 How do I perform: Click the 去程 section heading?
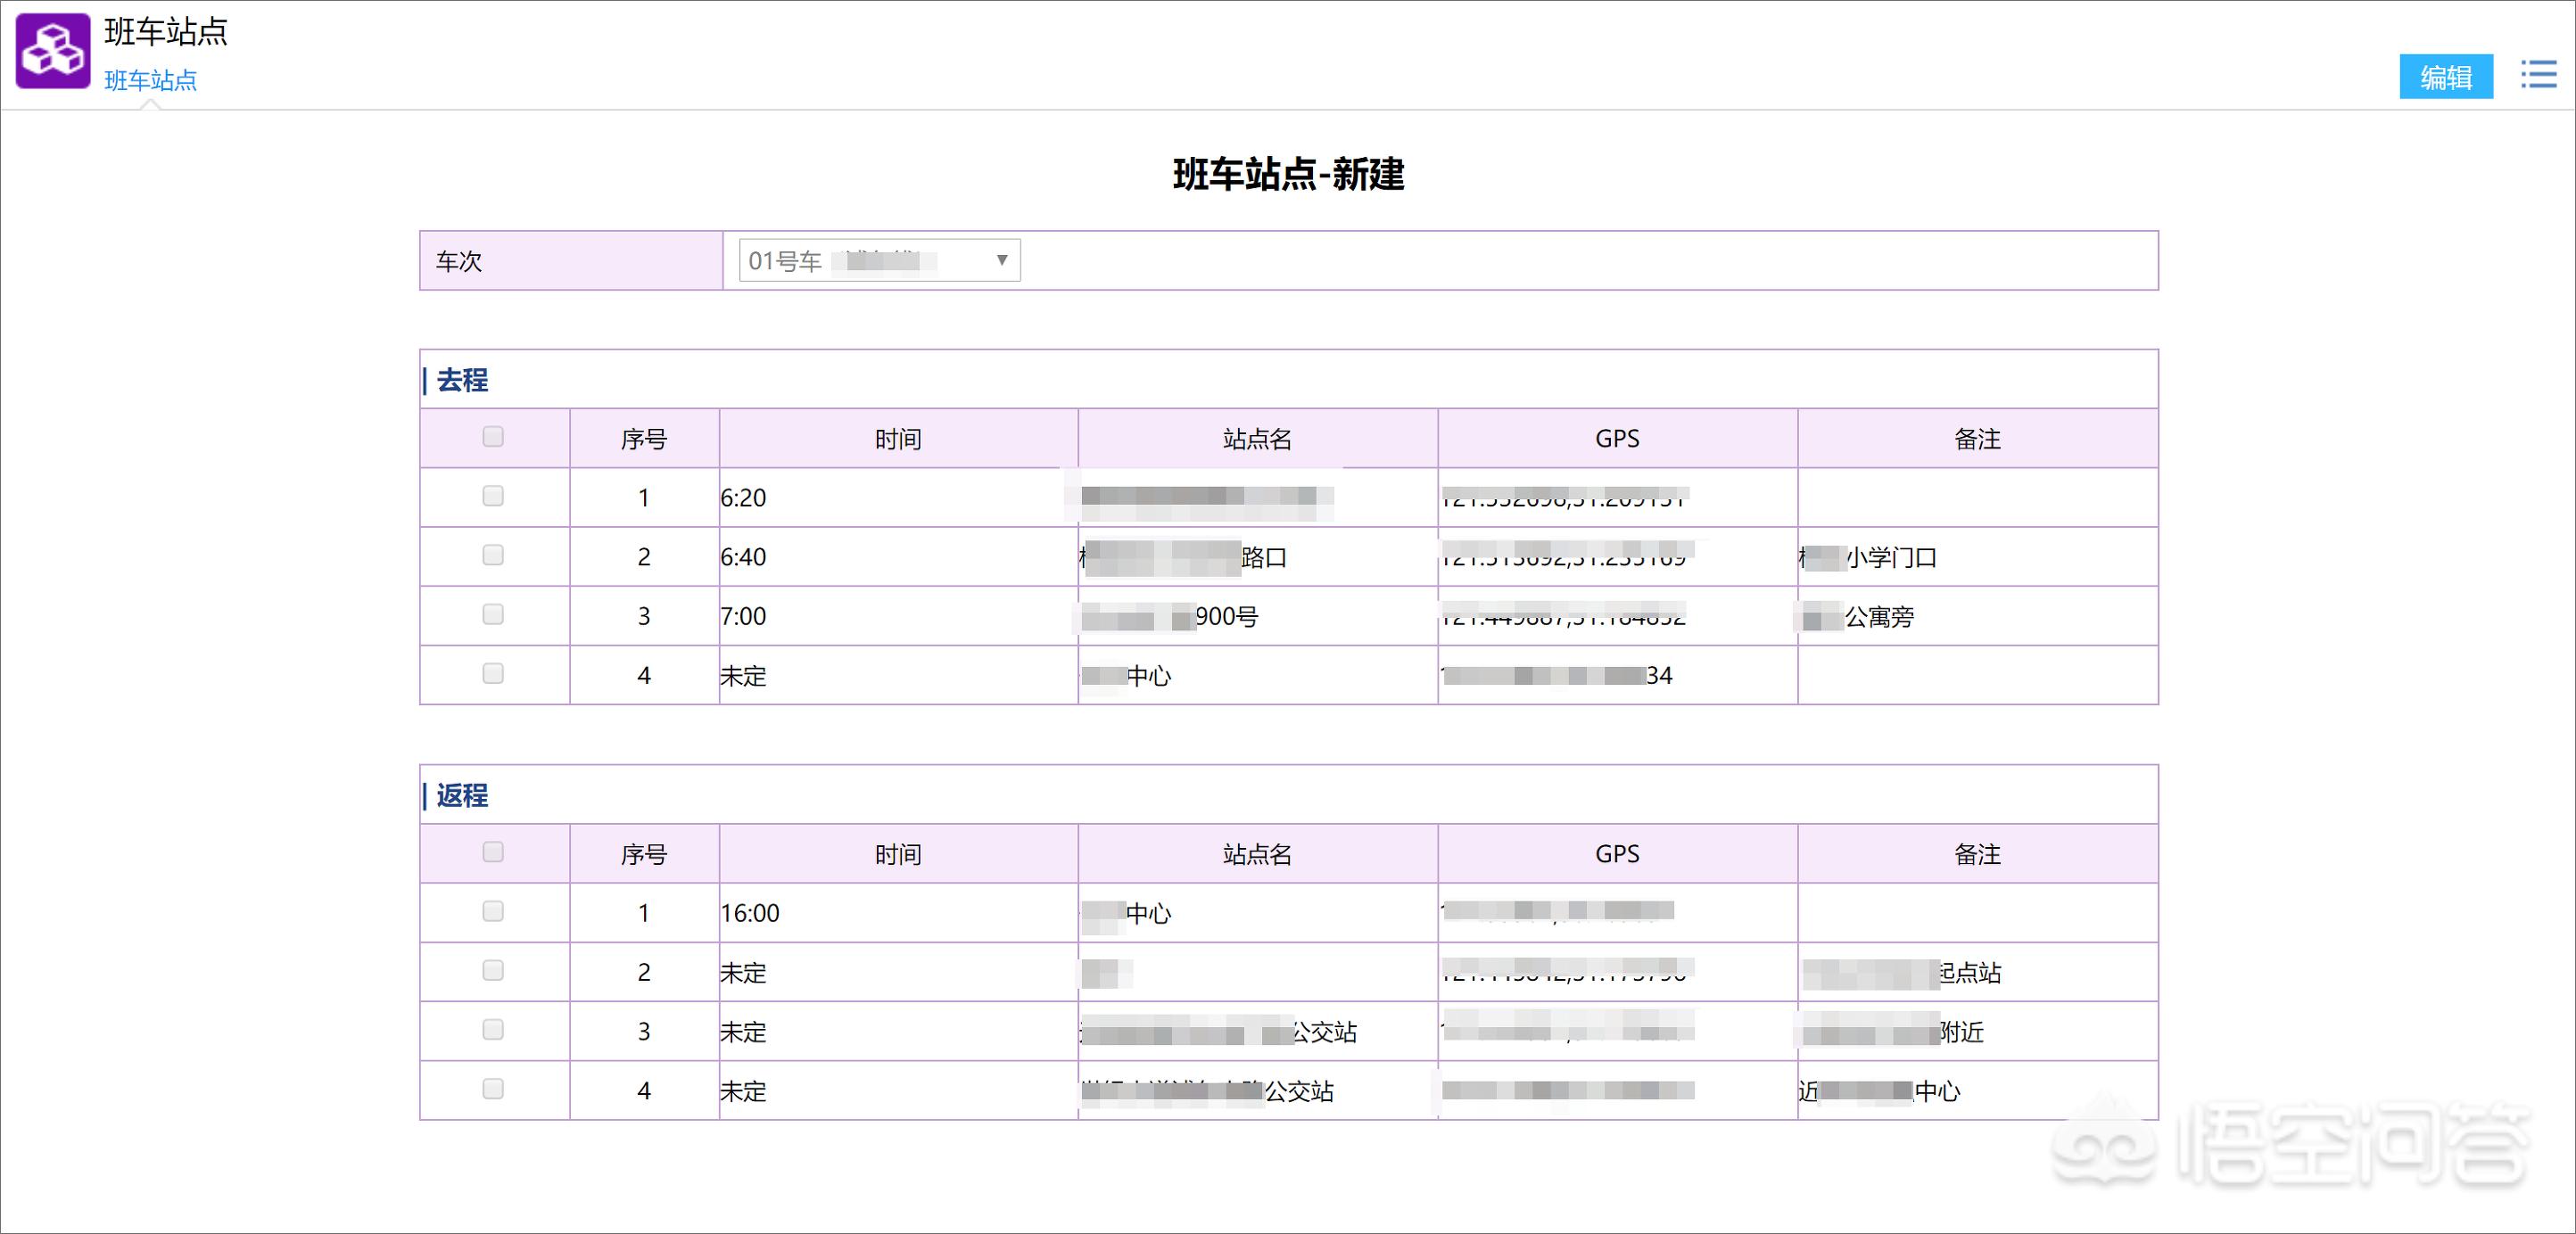click(462, 380)
